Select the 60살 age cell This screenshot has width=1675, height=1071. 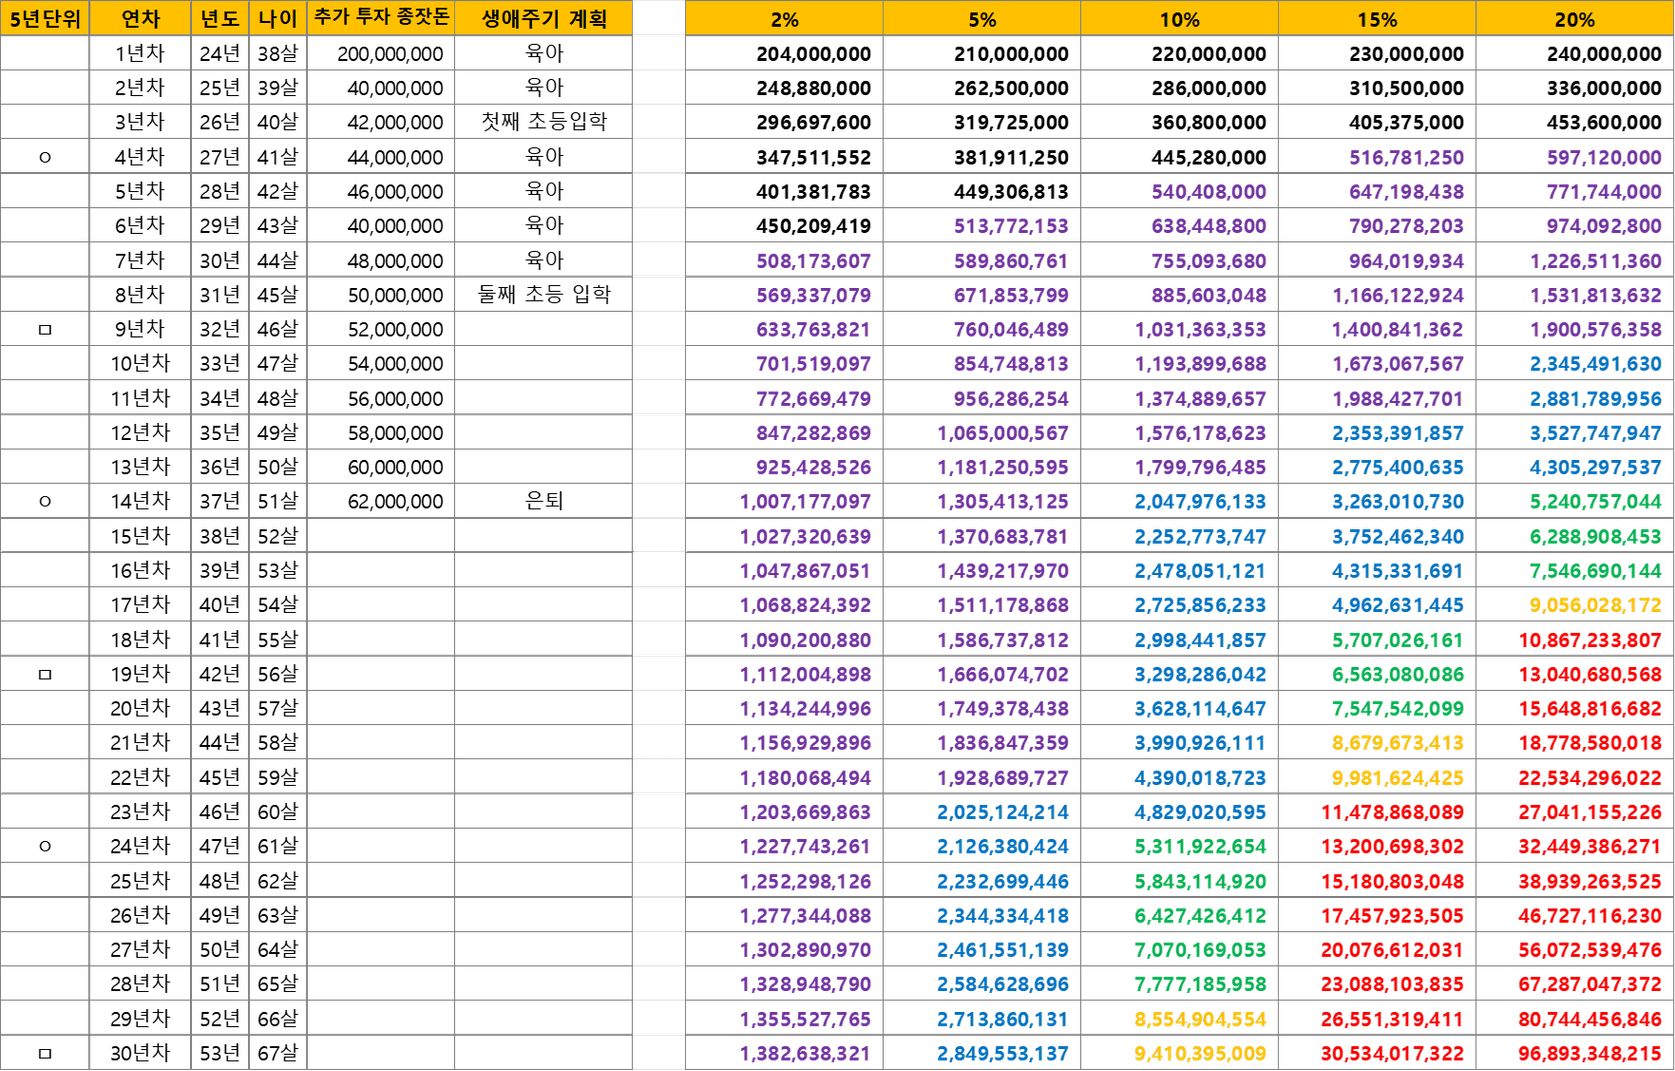[x=278, y=812]
